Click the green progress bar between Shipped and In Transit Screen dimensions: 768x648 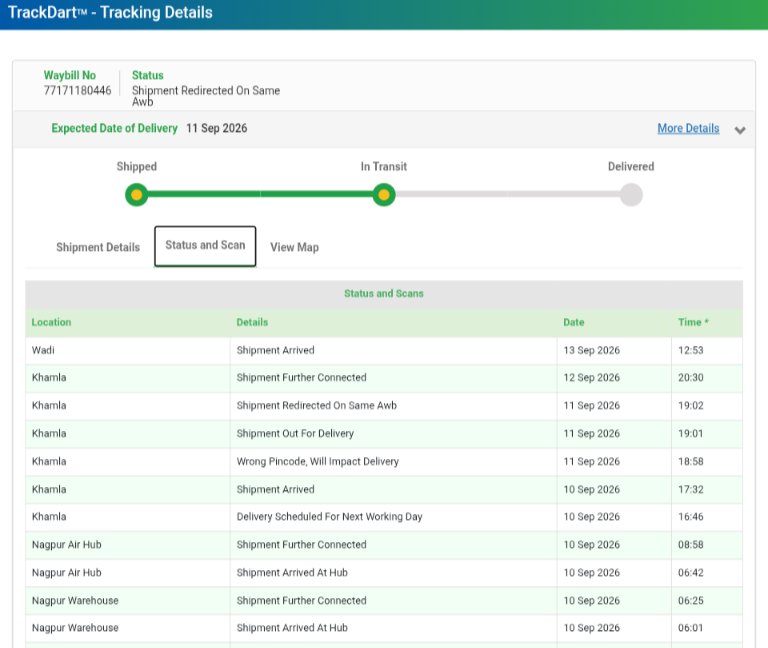[x=260, y=194]
